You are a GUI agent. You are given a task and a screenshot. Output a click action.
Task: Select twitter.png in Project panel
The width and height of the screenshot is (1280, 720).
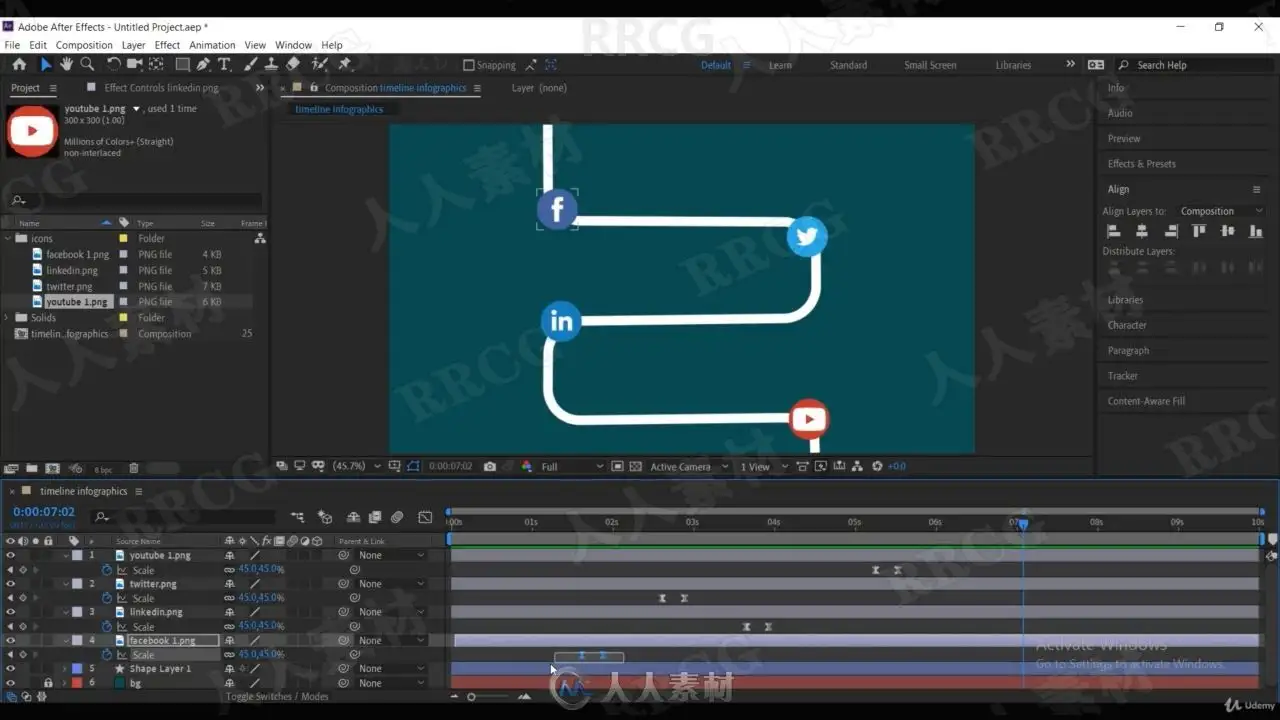pos(69,286)
